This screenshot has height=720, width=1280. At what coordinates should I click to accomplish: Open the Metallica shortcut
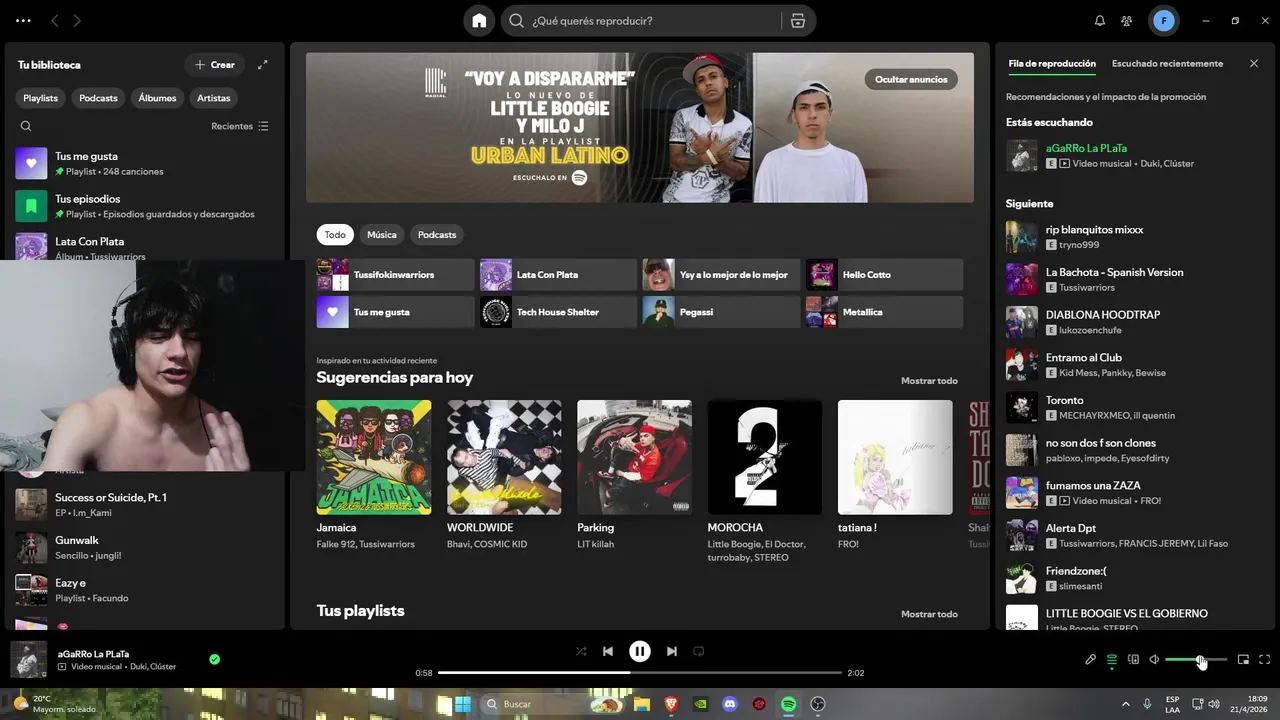coord(884,312)
